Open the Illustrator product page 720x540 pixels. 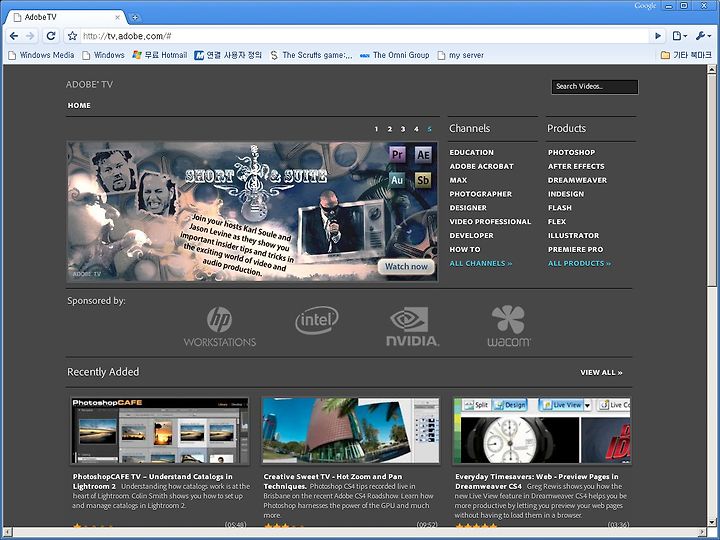click(574, 235)
